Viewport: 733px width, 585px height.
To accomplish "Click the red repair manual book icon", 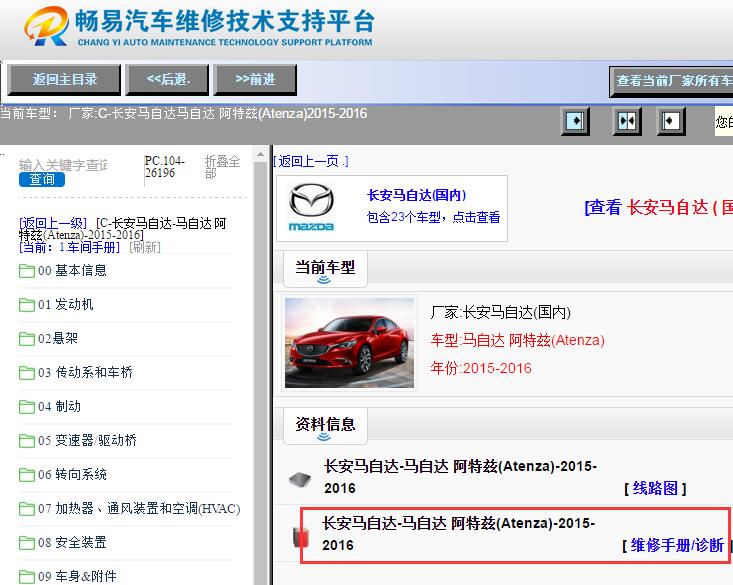I will point(301,536).
